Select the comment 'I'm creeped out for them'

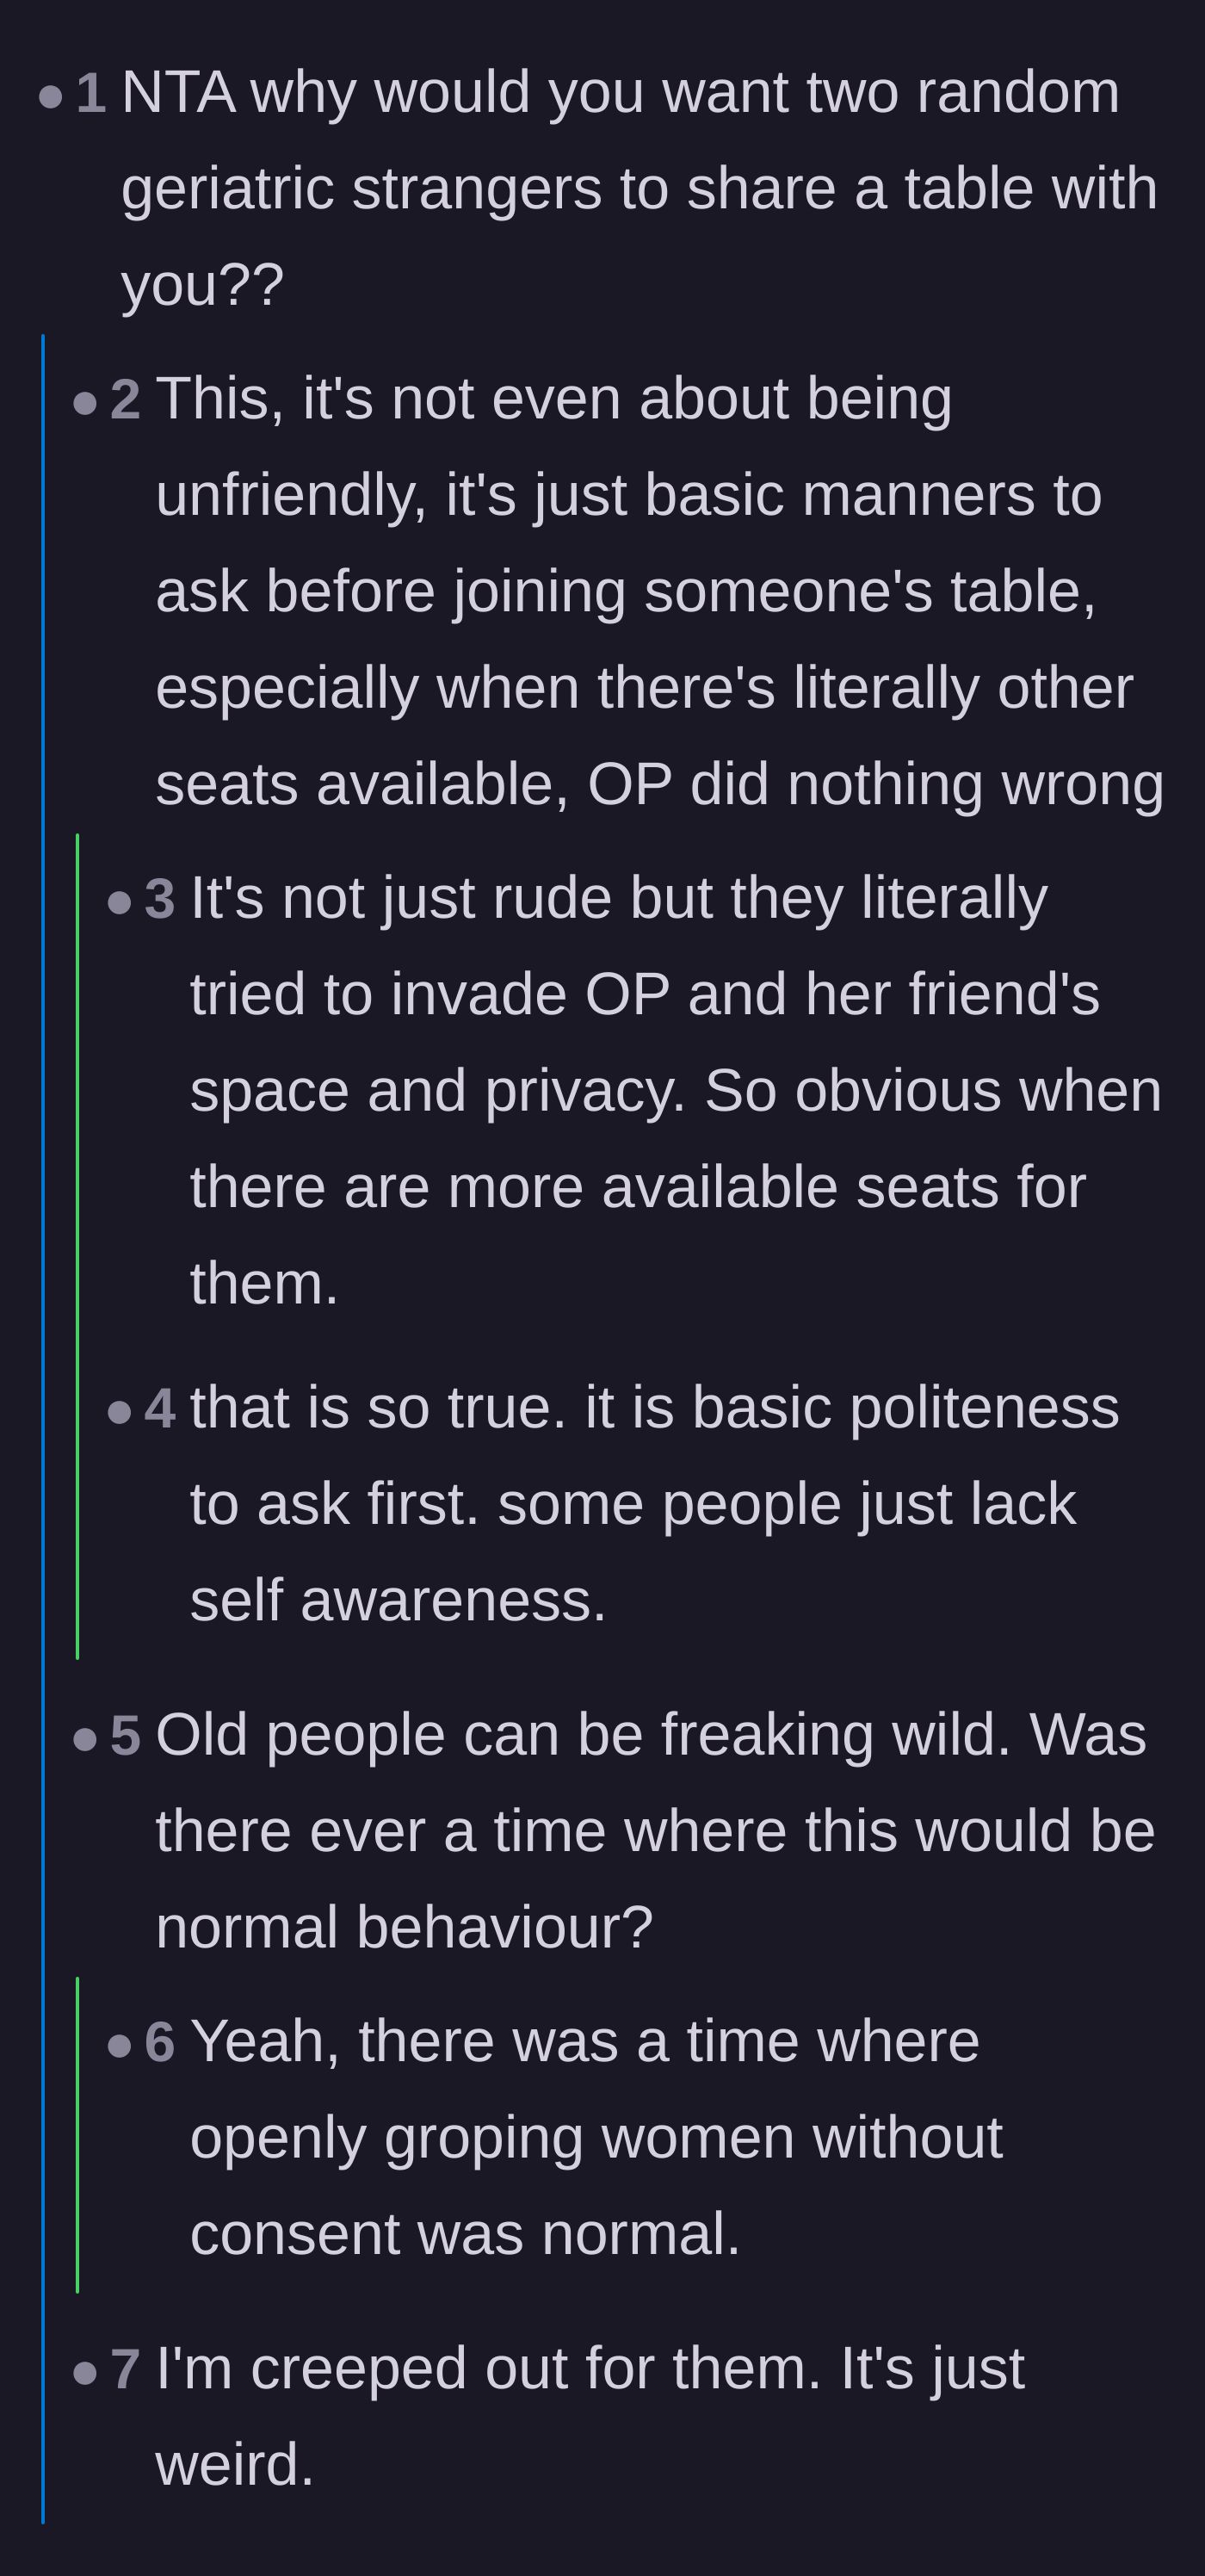(590, 2416)
